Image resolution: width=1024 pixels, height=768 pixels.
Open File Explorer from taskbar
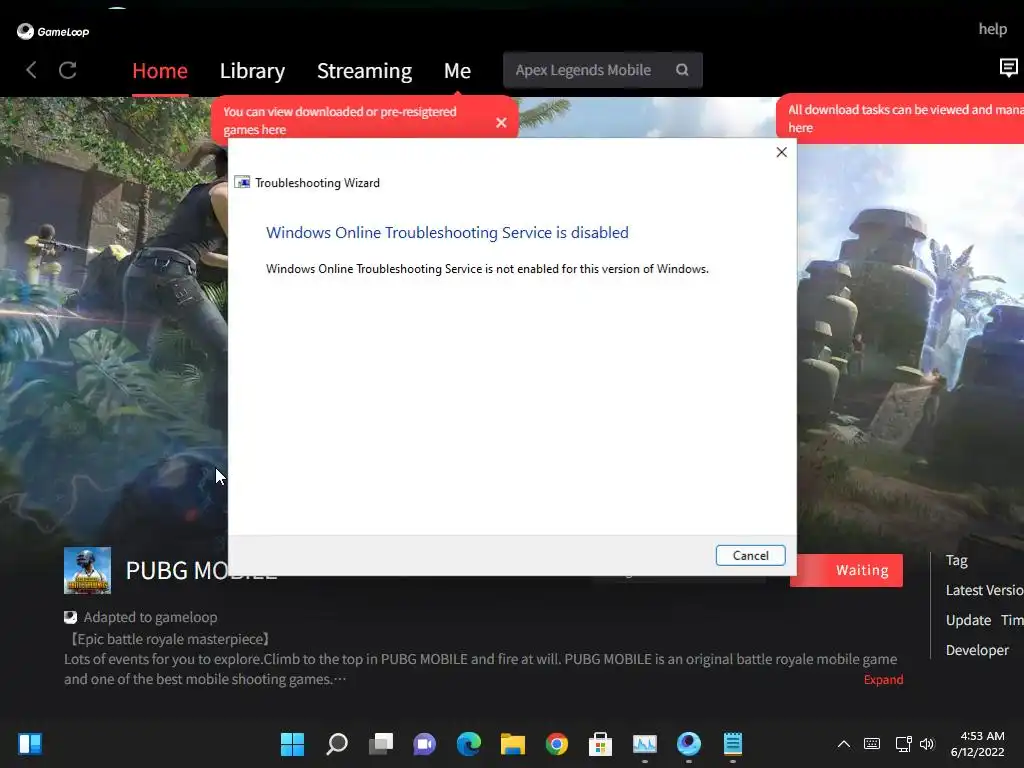coord(513,743)
